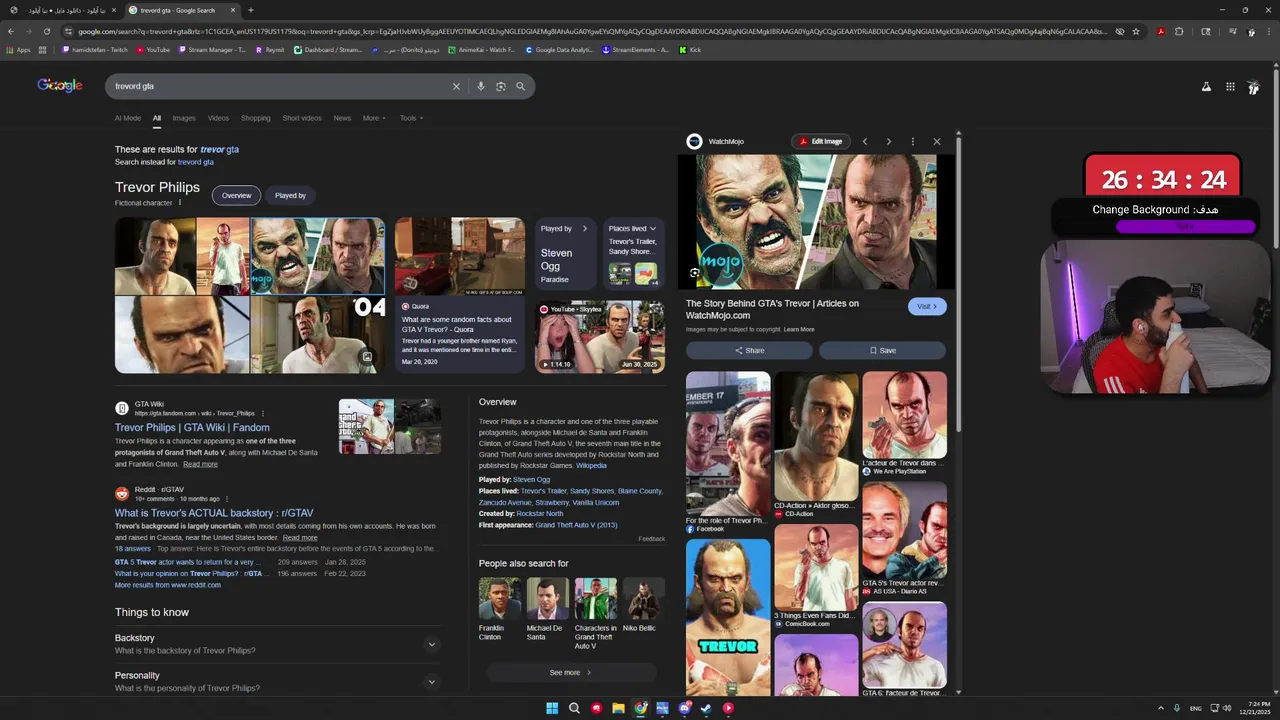Go back with the browser back arrow
Screen dimensions: 1280x720
(x=10, y=31)
